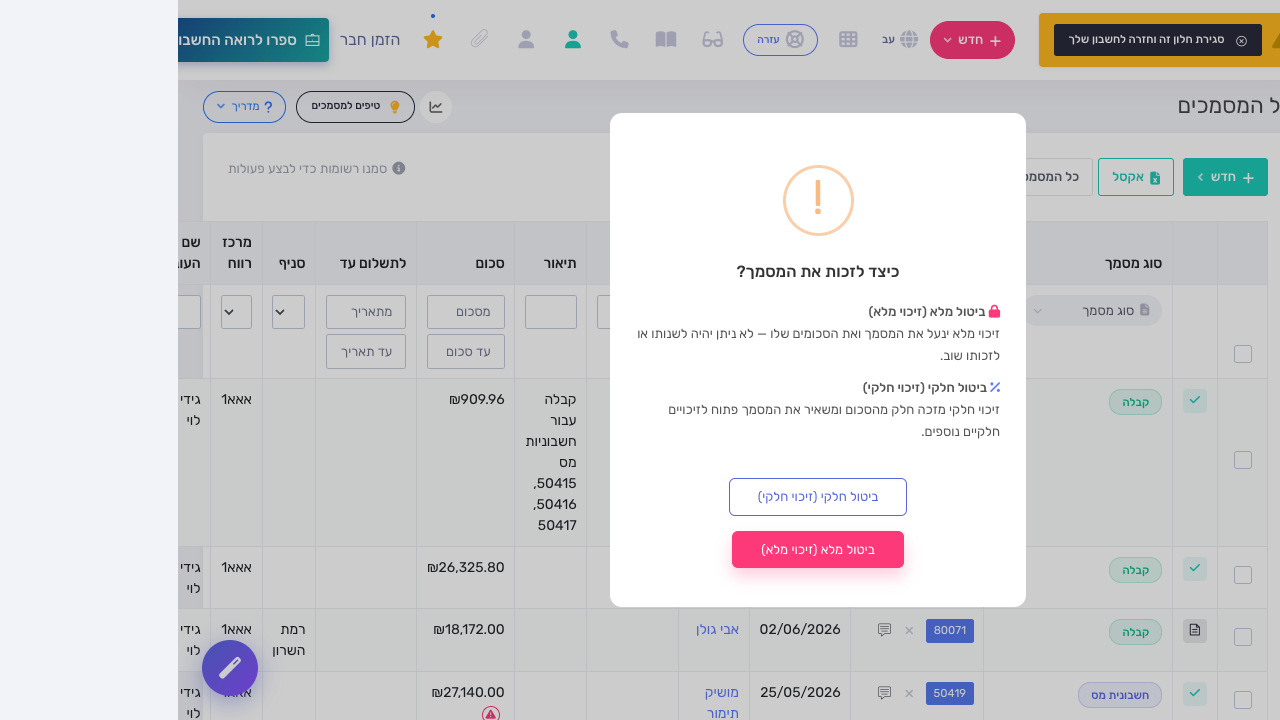
Task: Expand the pink חדש dropdown in top bar
Action: tap(972, 40)
